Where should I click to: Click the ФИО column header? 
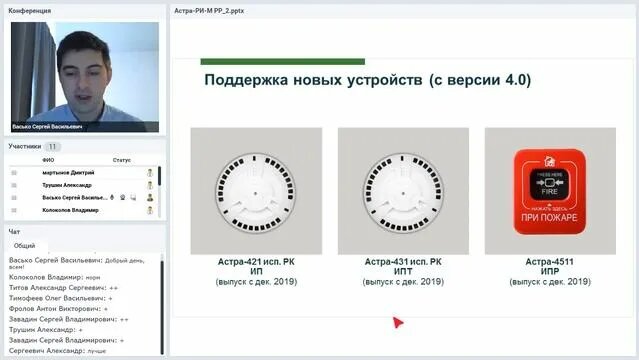(48, 160)
